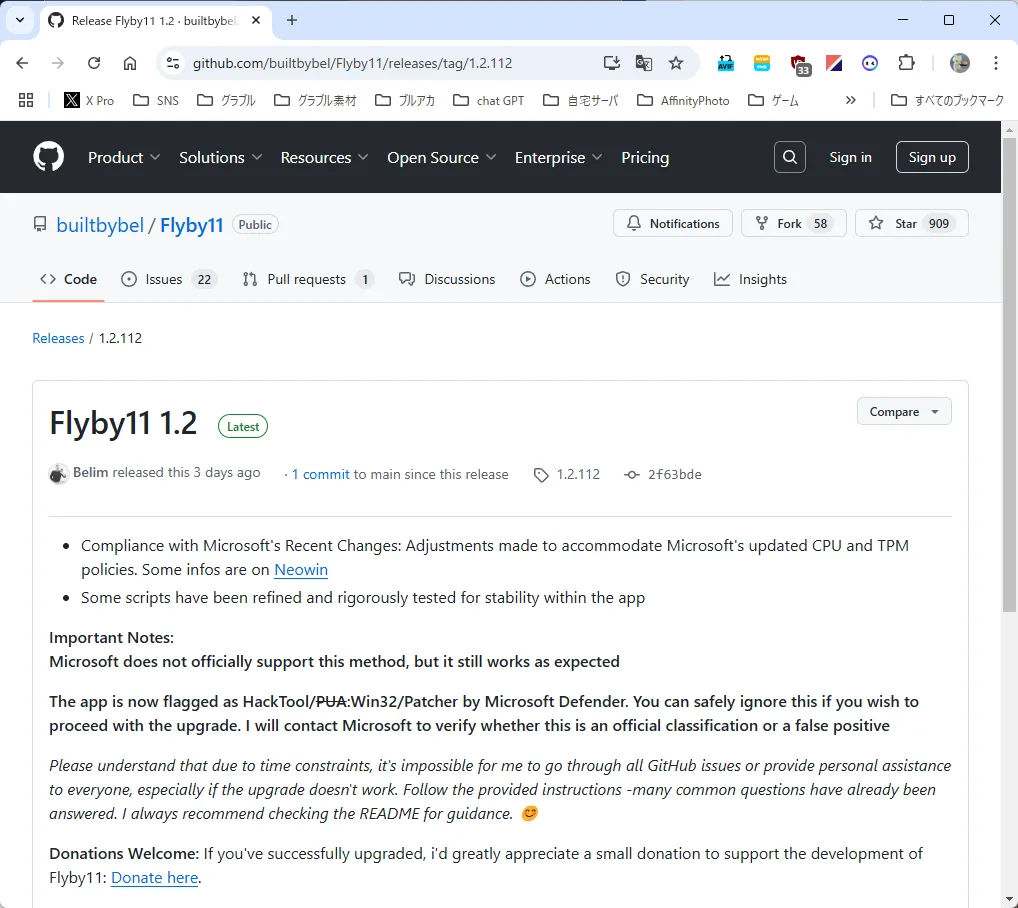1018x908 pixels.
Task: Close the Release Flyby11 tab
Action: coord(256,20)
